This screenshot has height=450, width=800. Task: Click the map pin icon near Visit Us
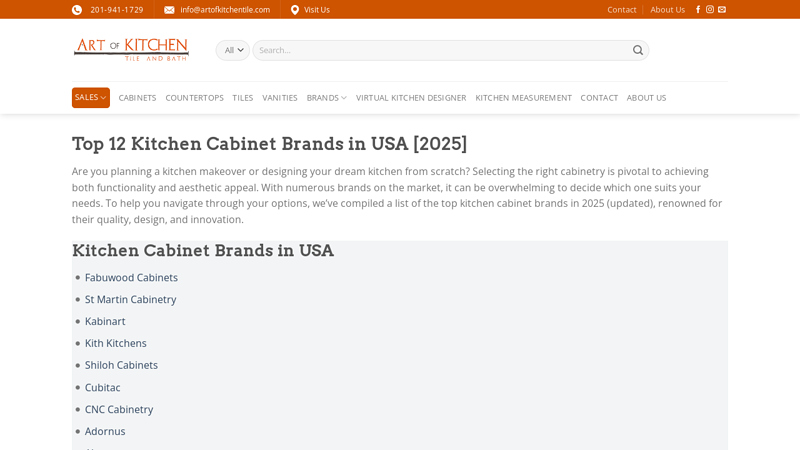coord(295,10)
